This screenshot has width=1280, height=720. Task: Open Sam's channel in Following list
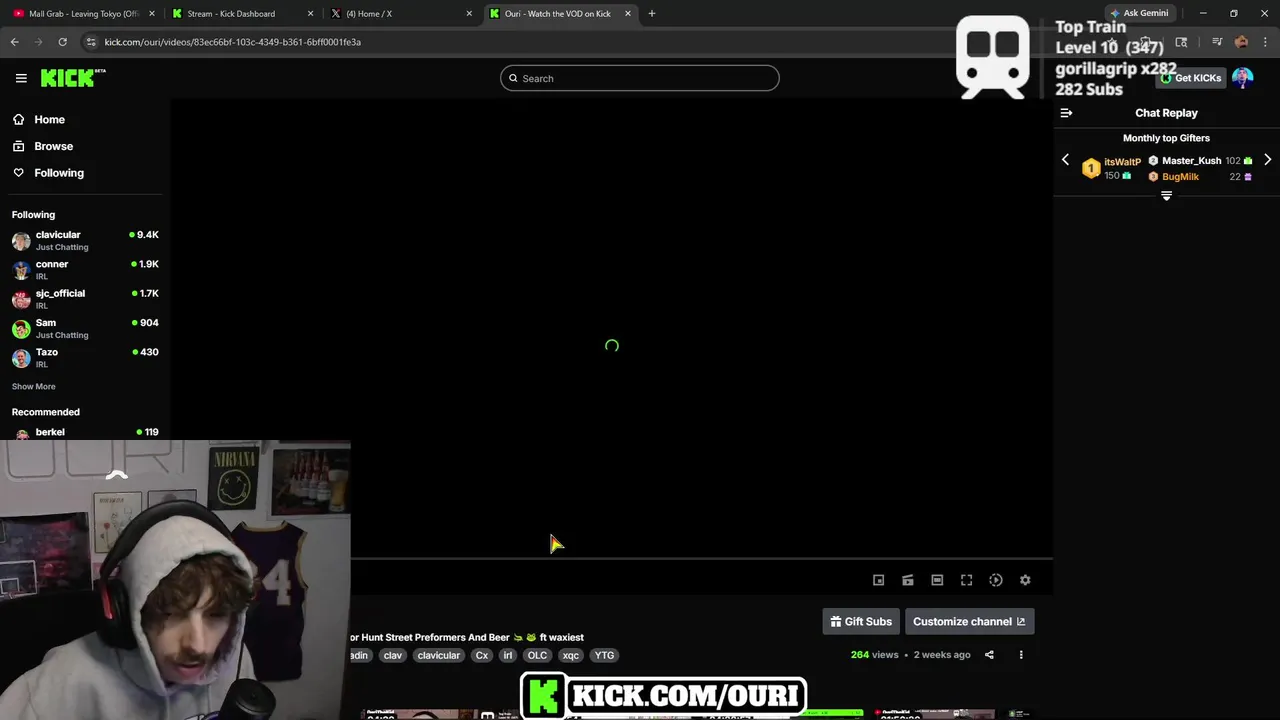pyautogui.click(x=85, y=328)
